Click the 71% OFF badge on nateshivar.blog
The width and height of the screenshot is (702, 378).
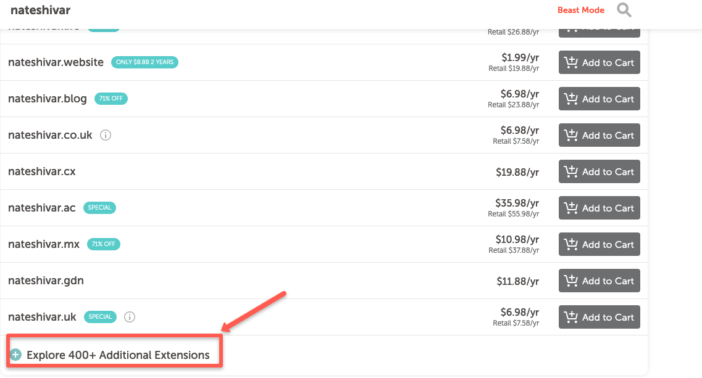tap(111, 99)
